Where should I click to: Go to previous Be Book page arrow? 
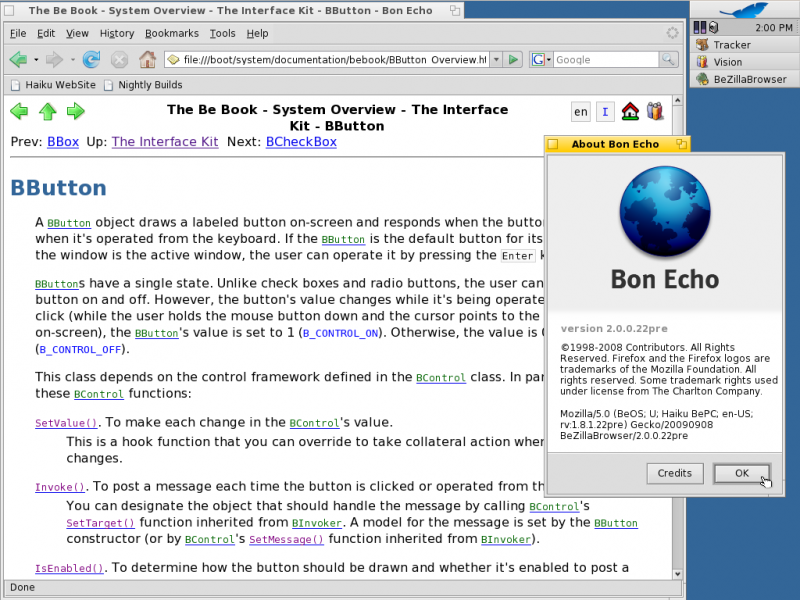click(19, 111)
